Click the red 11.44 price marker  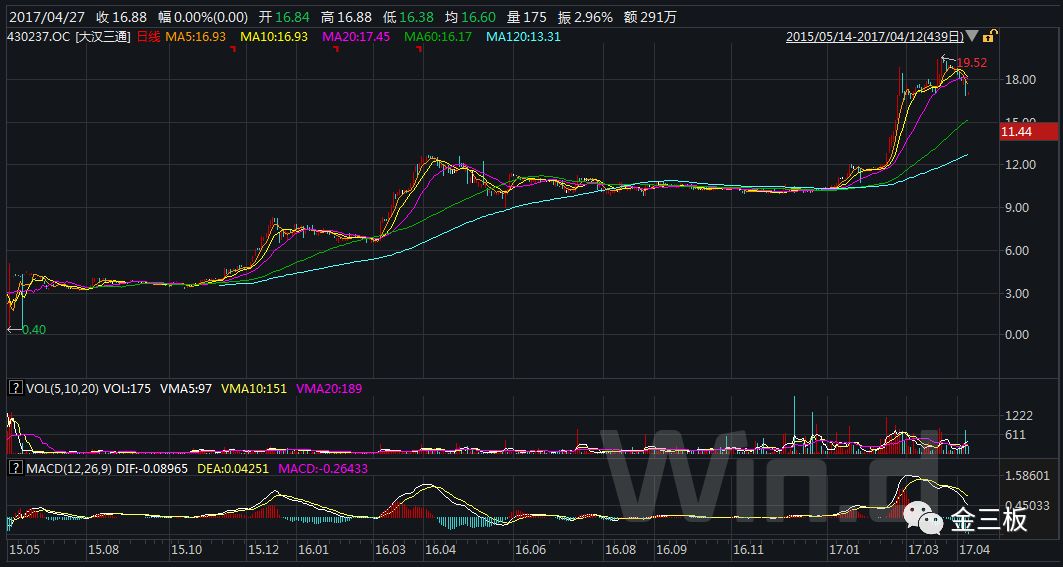(1028, 131)
